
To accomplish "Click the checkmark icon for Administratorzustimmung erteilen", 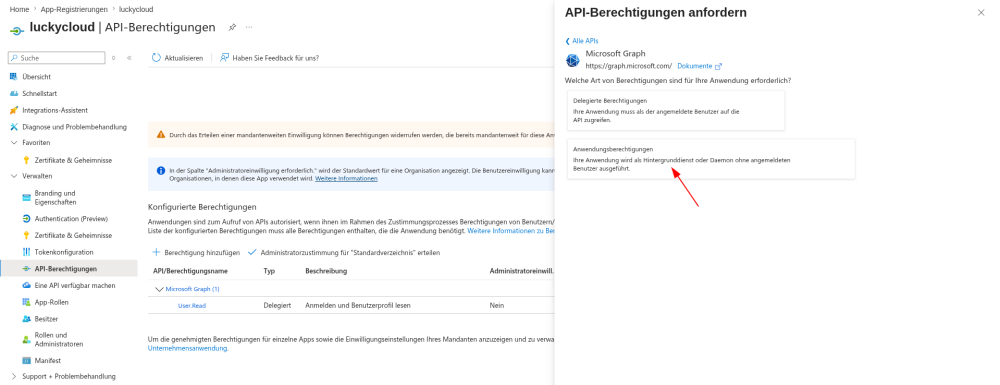I will pos(252,252).
